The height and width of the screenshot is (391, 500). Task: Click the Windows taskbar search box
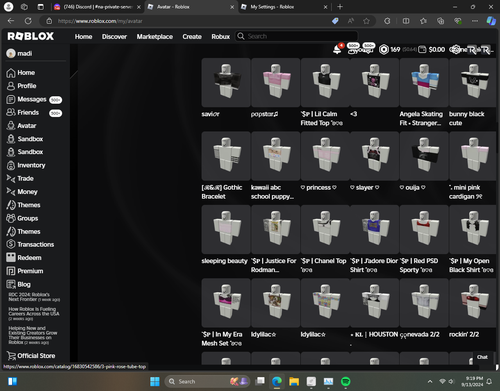point(208,381)
